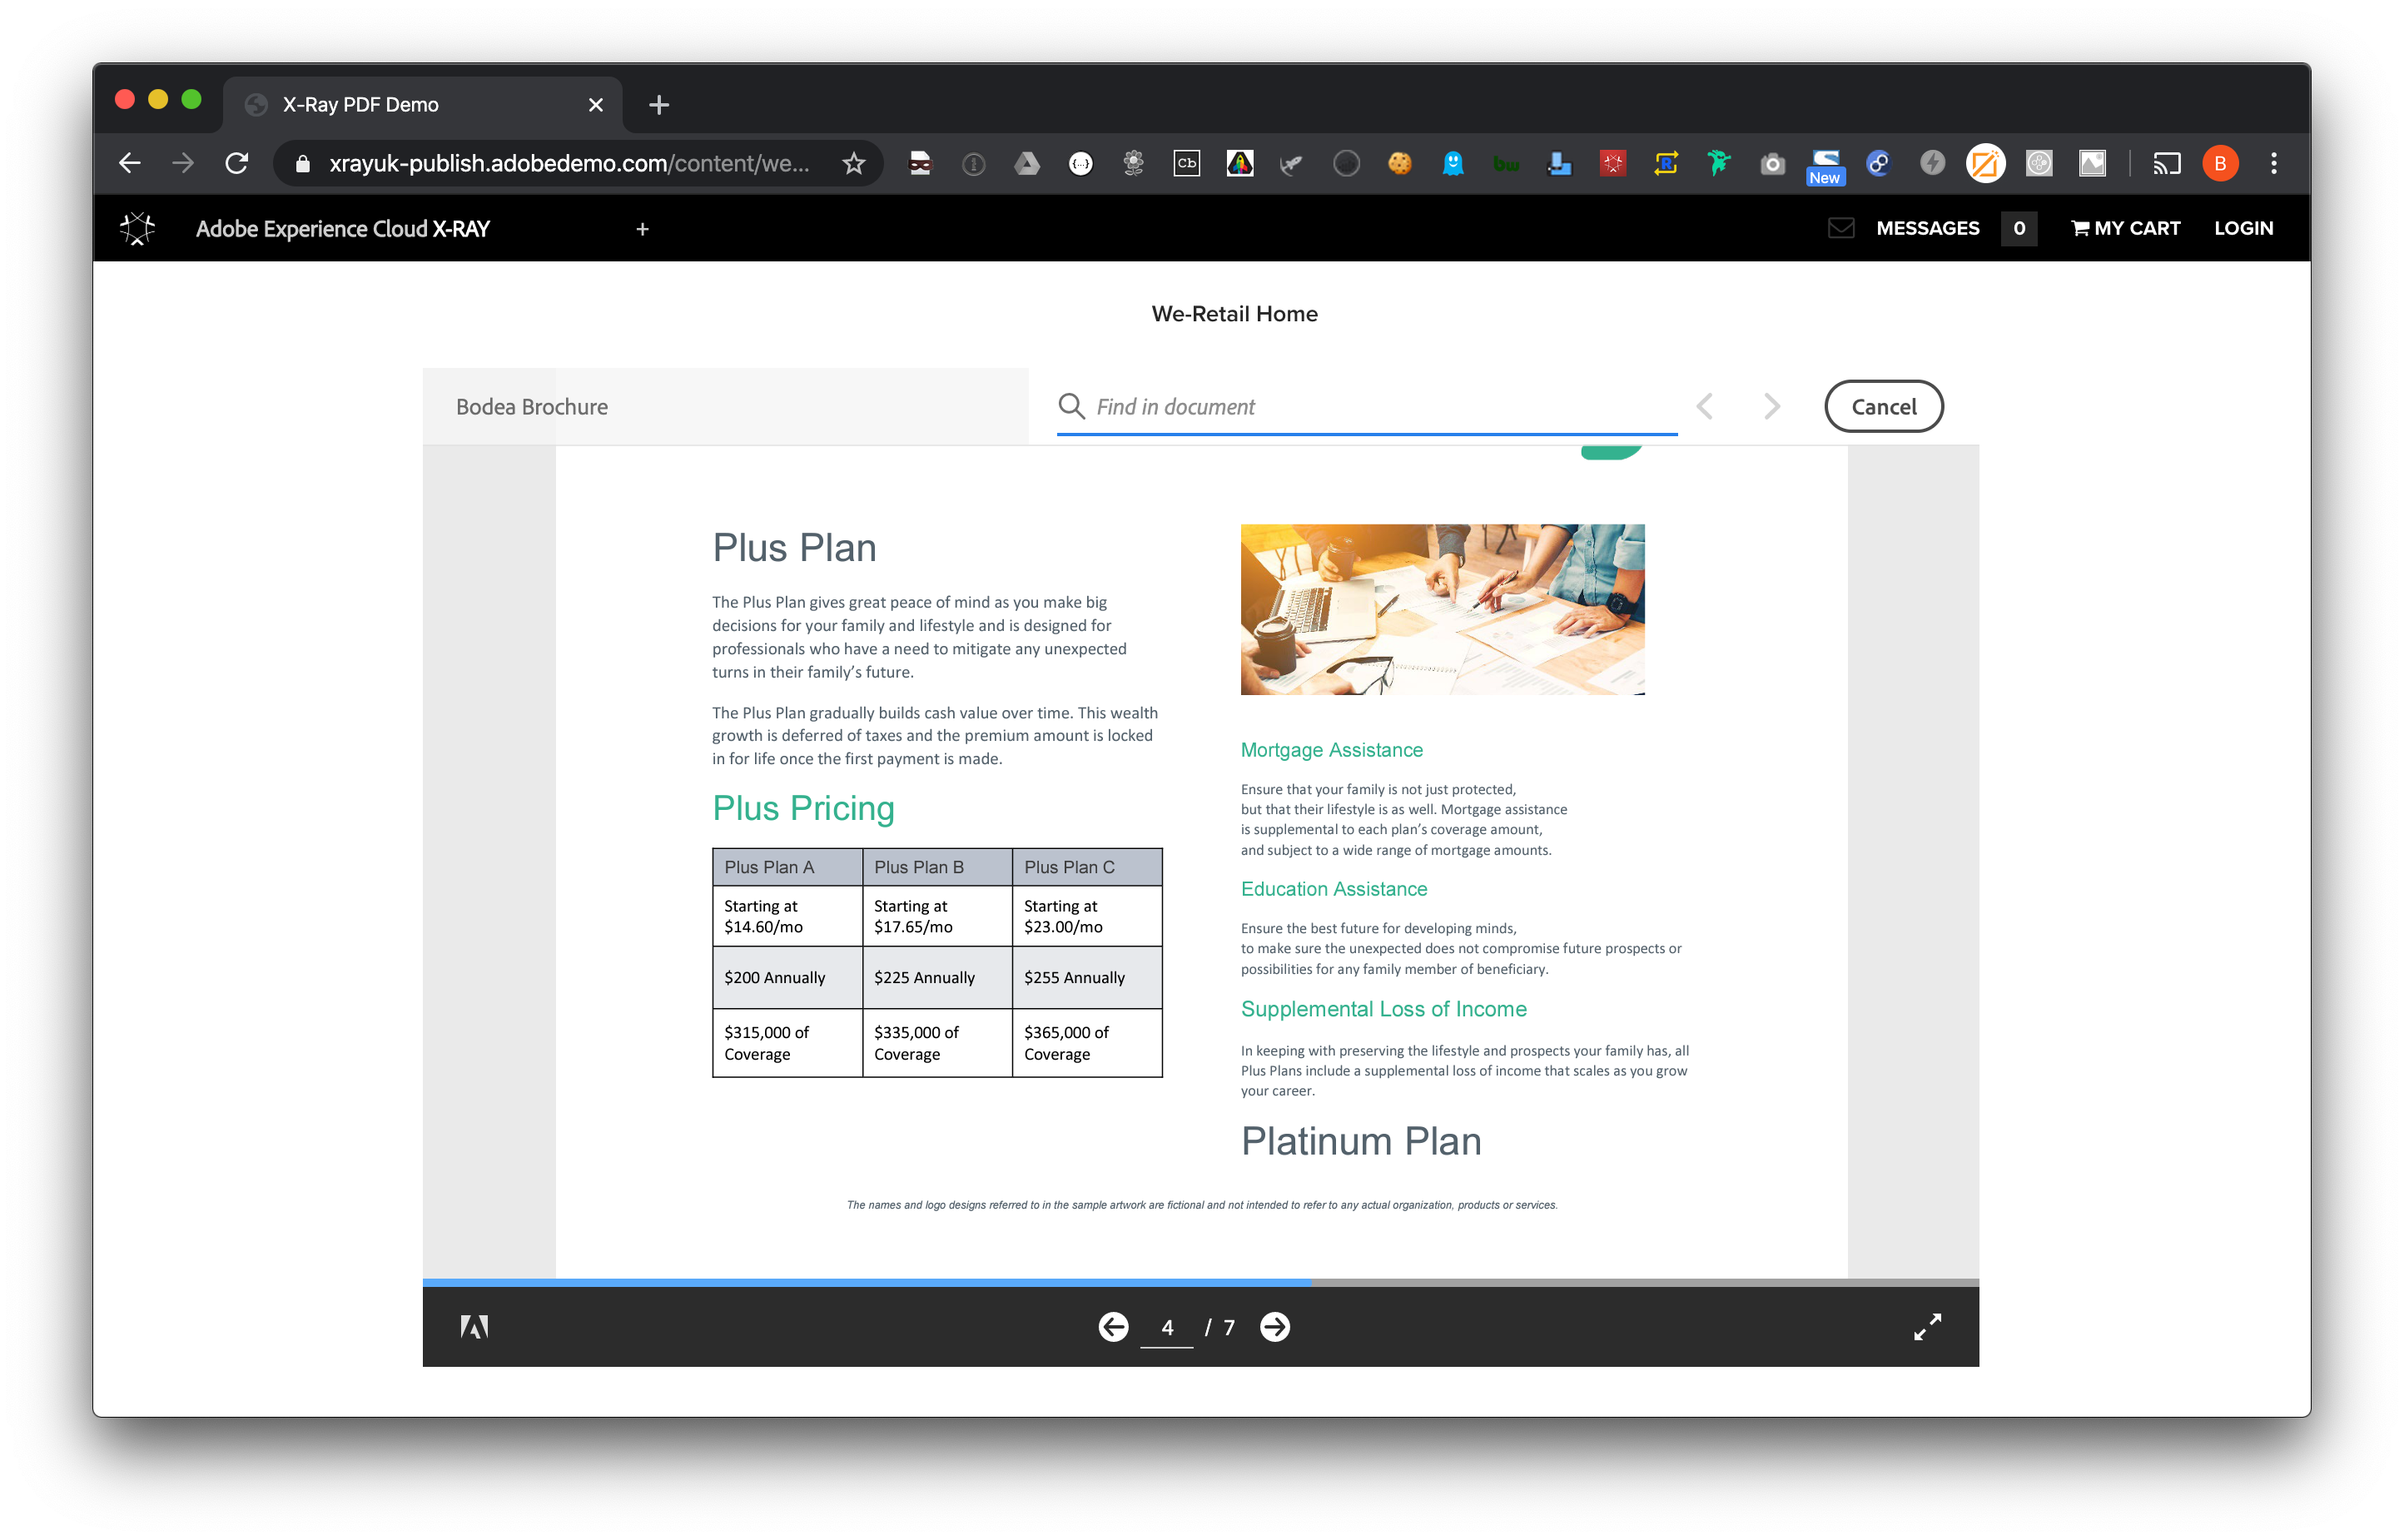Viewport: 2404px width, 1540px height.
Task: Open Messages via the envelope icon
Action: [1841, 228]
